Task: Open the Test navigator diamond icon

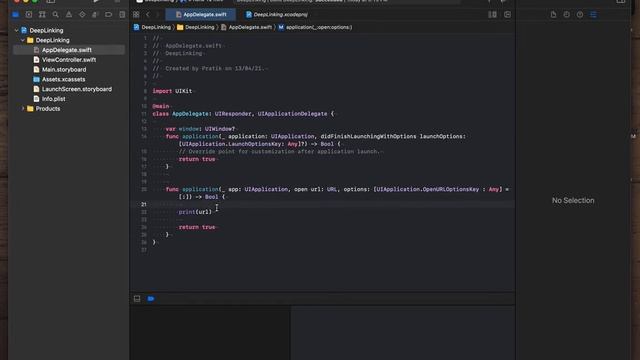Action: [82, 15]
